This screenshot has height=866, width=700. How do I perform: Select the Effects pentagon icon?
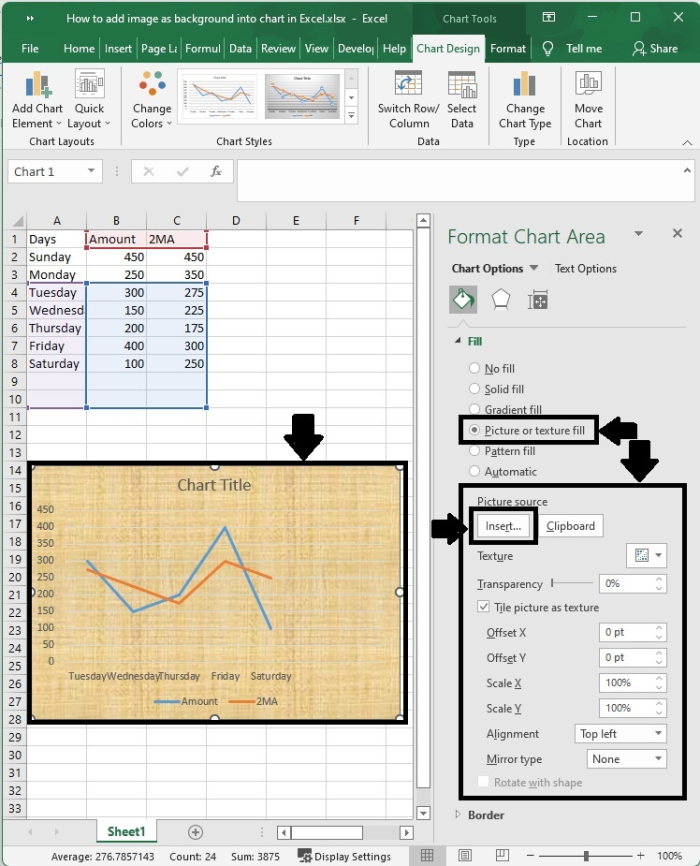(x=501, y=300)
